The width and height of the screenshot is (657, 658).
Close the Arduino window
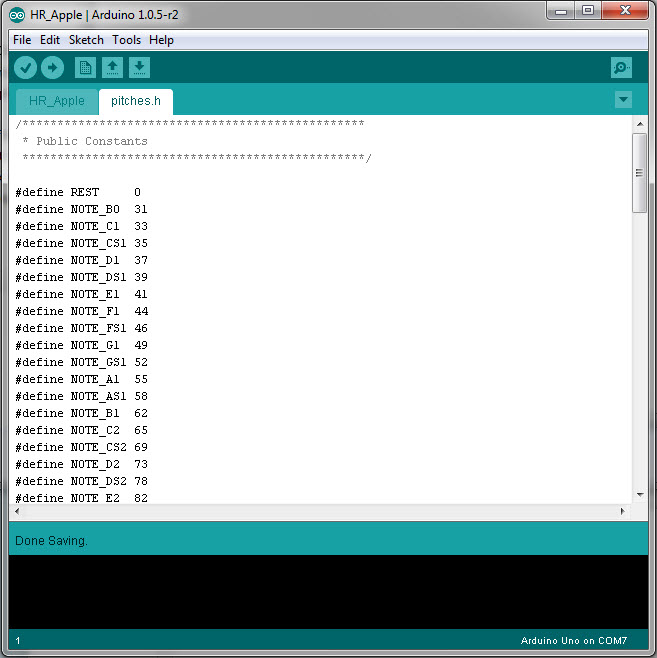(625, 11)
